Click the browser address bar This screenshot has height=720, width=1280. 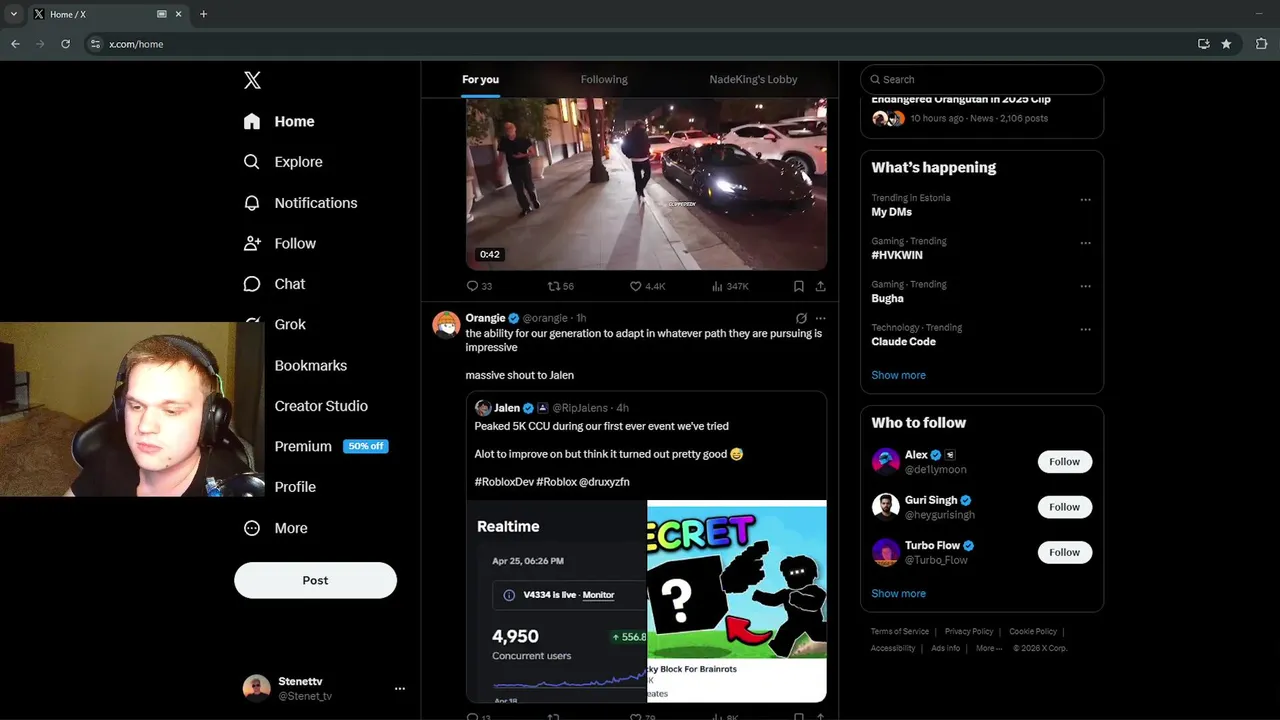640,44
